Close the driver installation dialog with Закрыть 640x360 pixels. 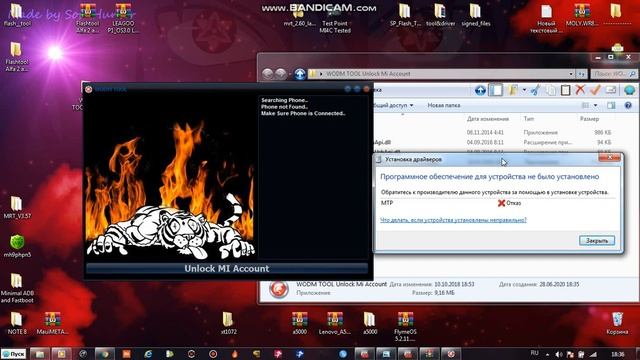click(x=597, y=241)
